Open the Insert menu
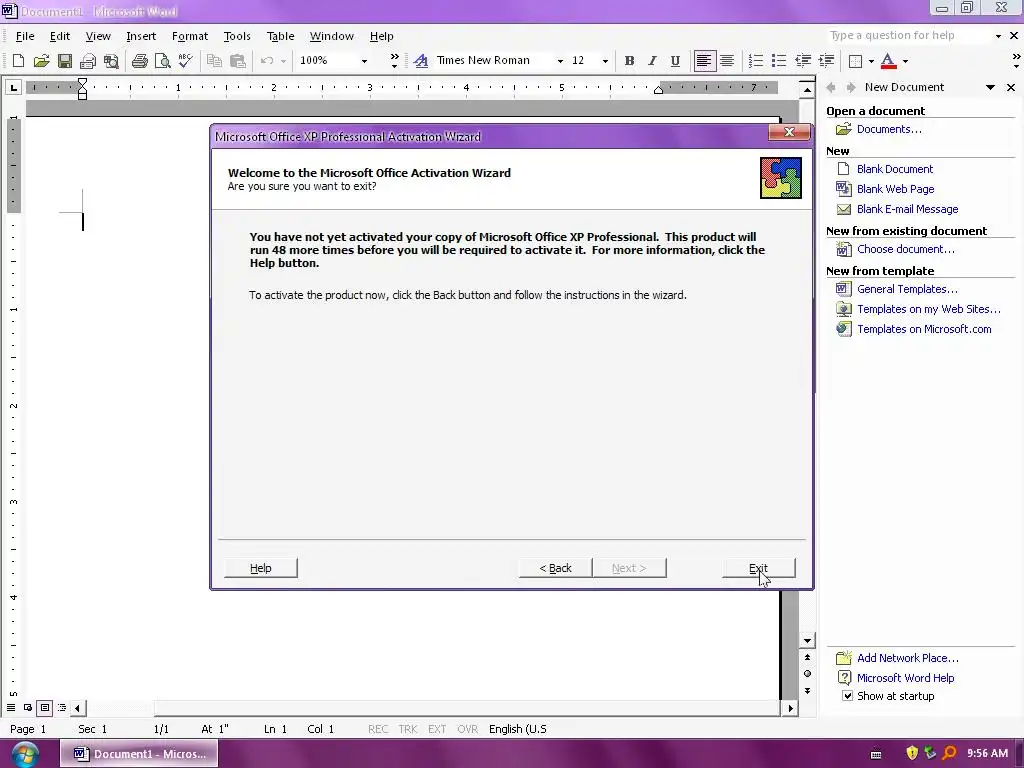The image size is (1024, 768). point(141,36)
